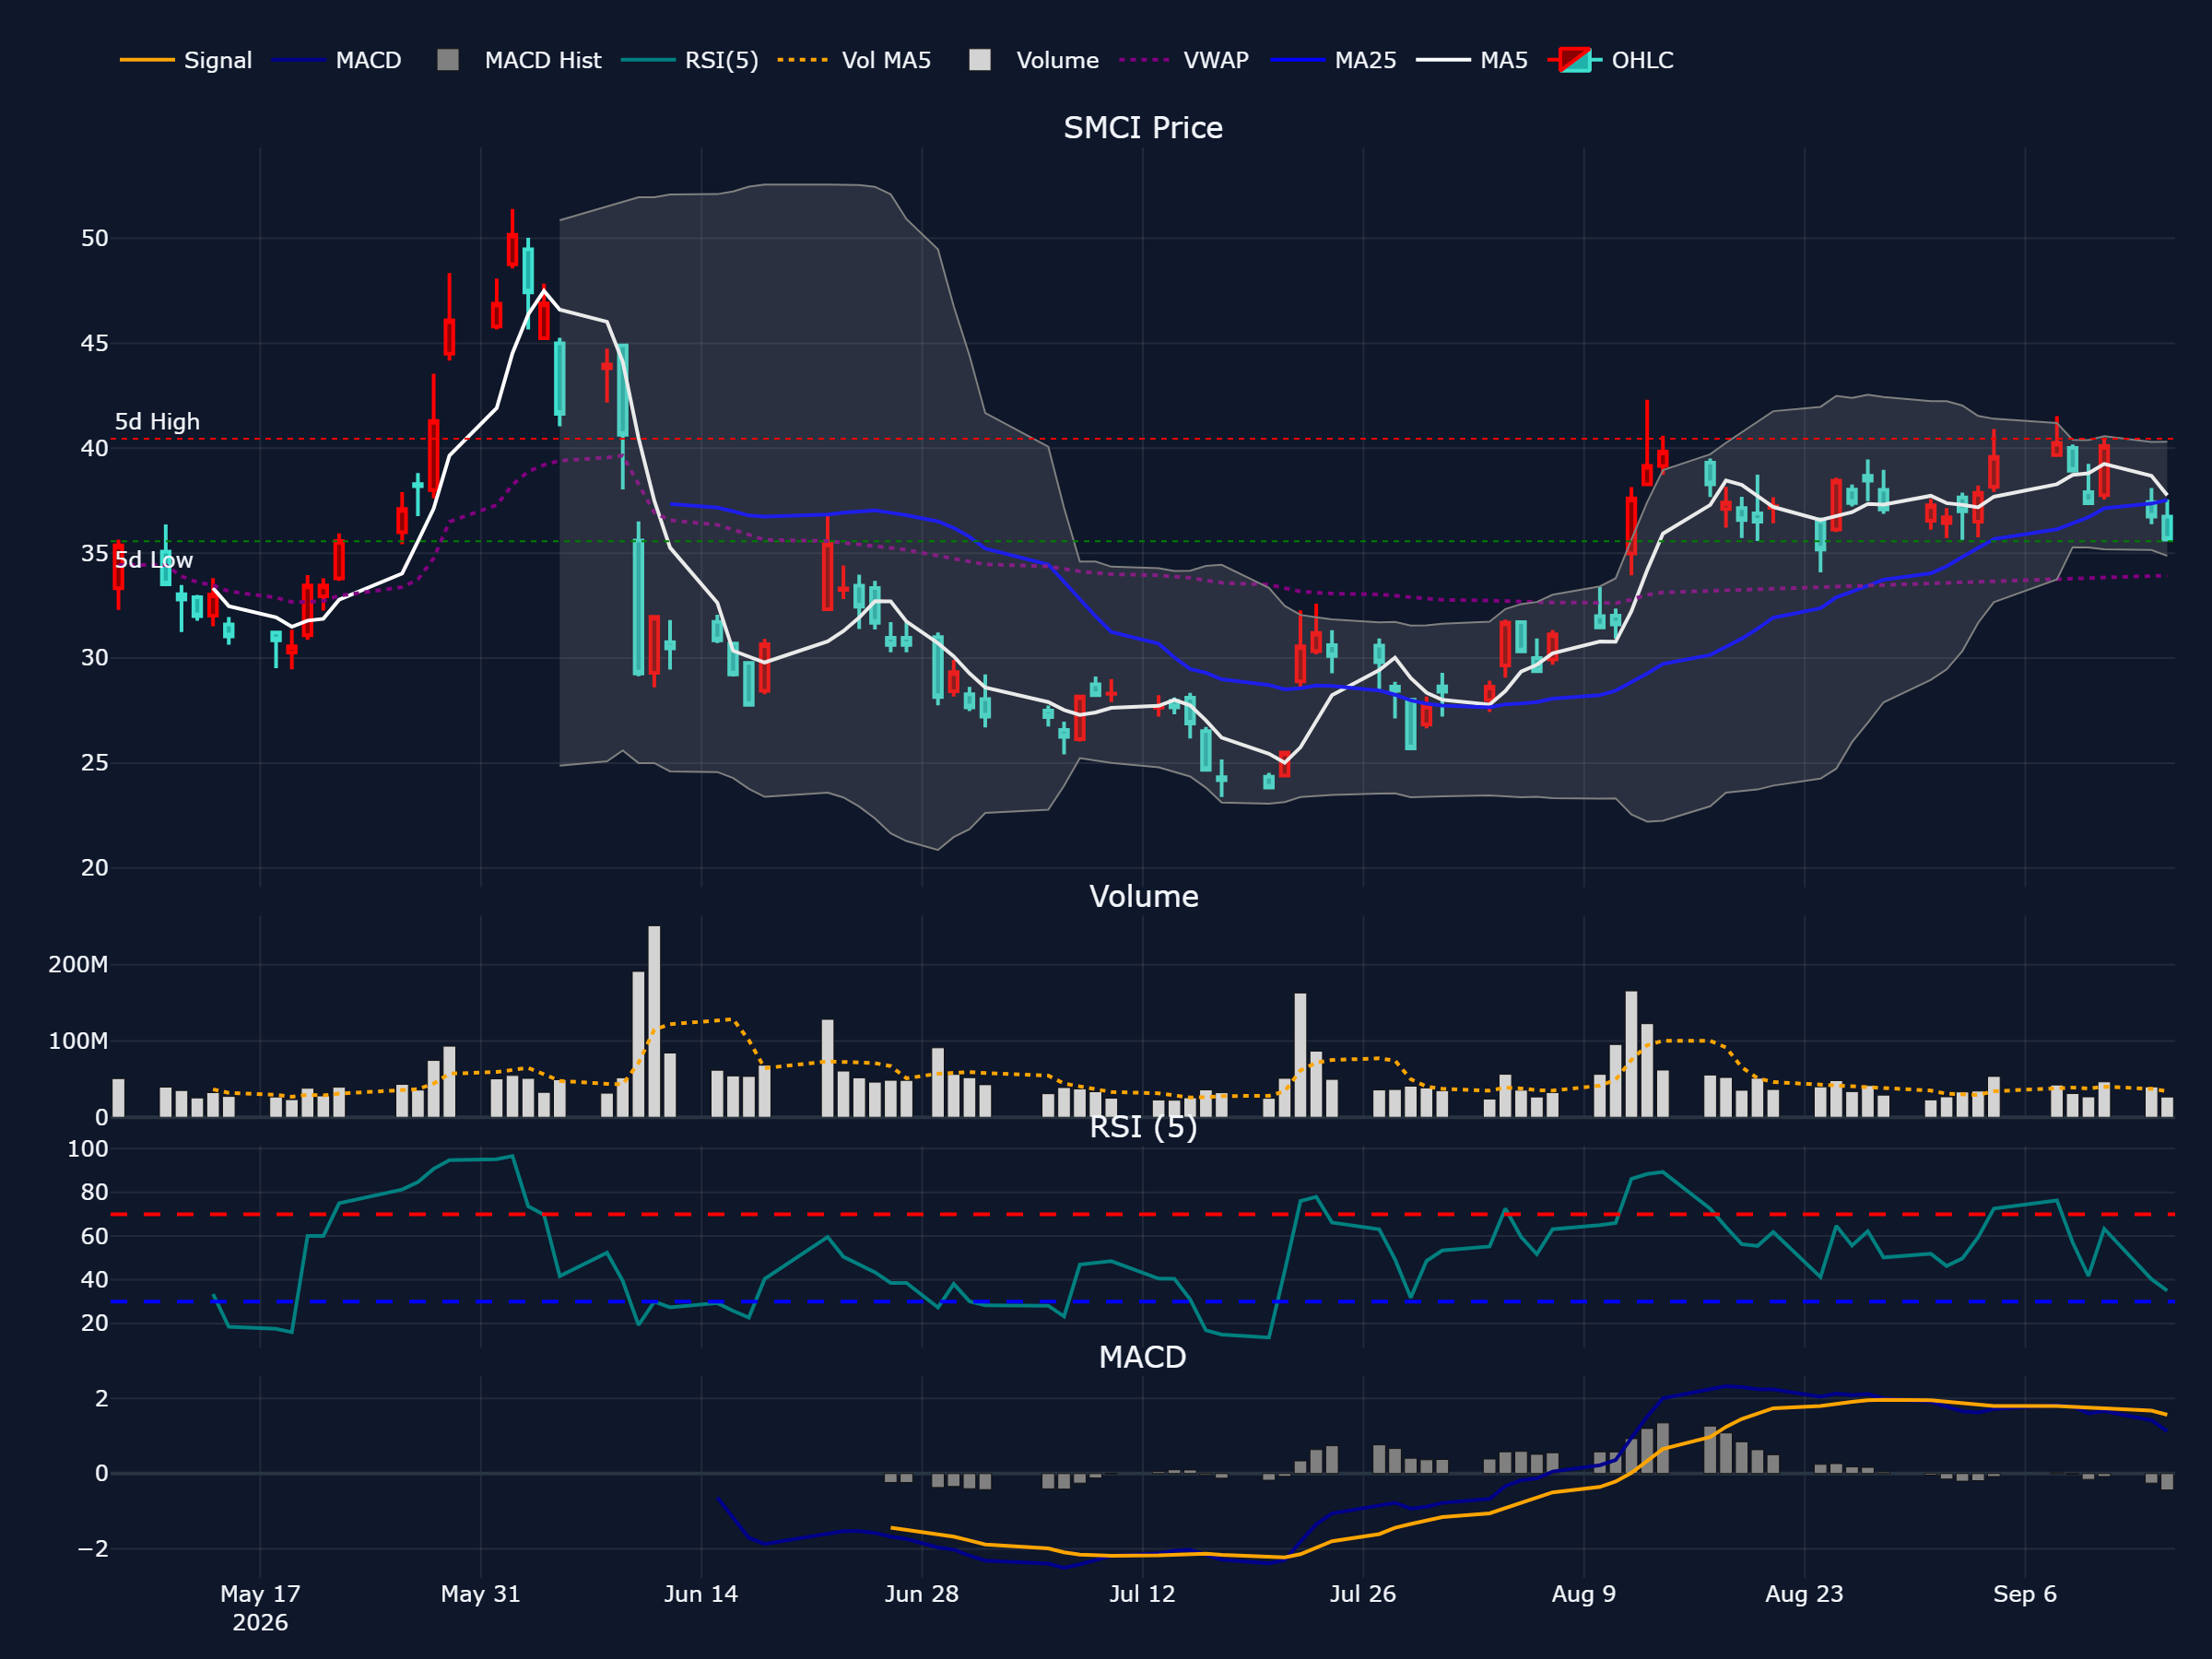
Task: Click the Jun 28 axis label
Action: [922, 1594]
